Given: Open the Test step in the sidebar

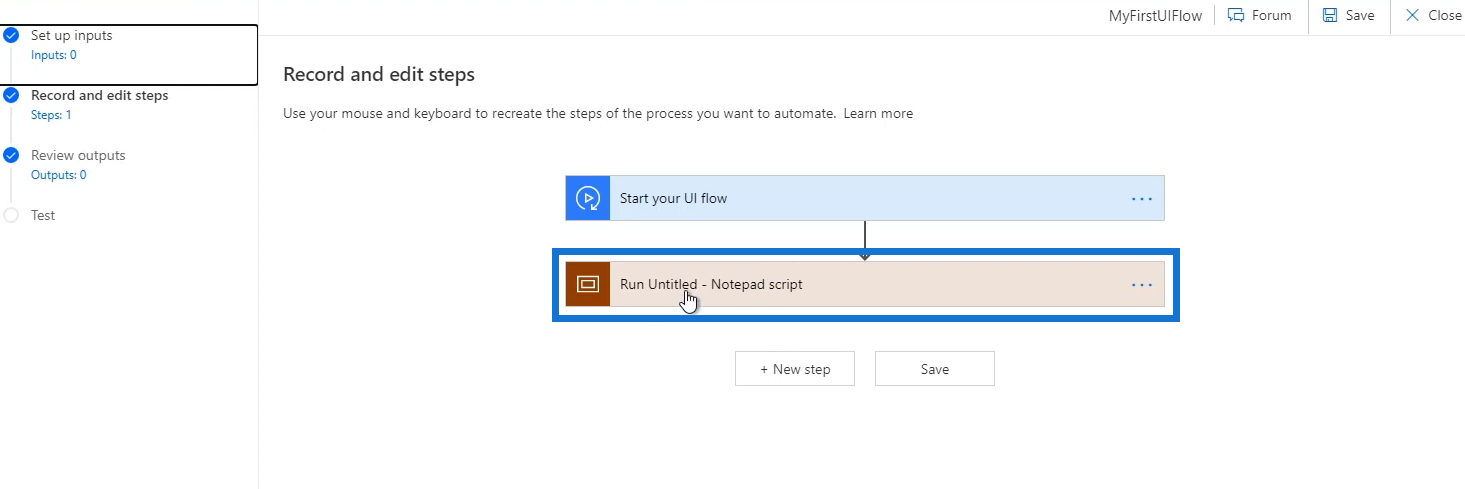Looking at the screenshot, I should (43, 215).
